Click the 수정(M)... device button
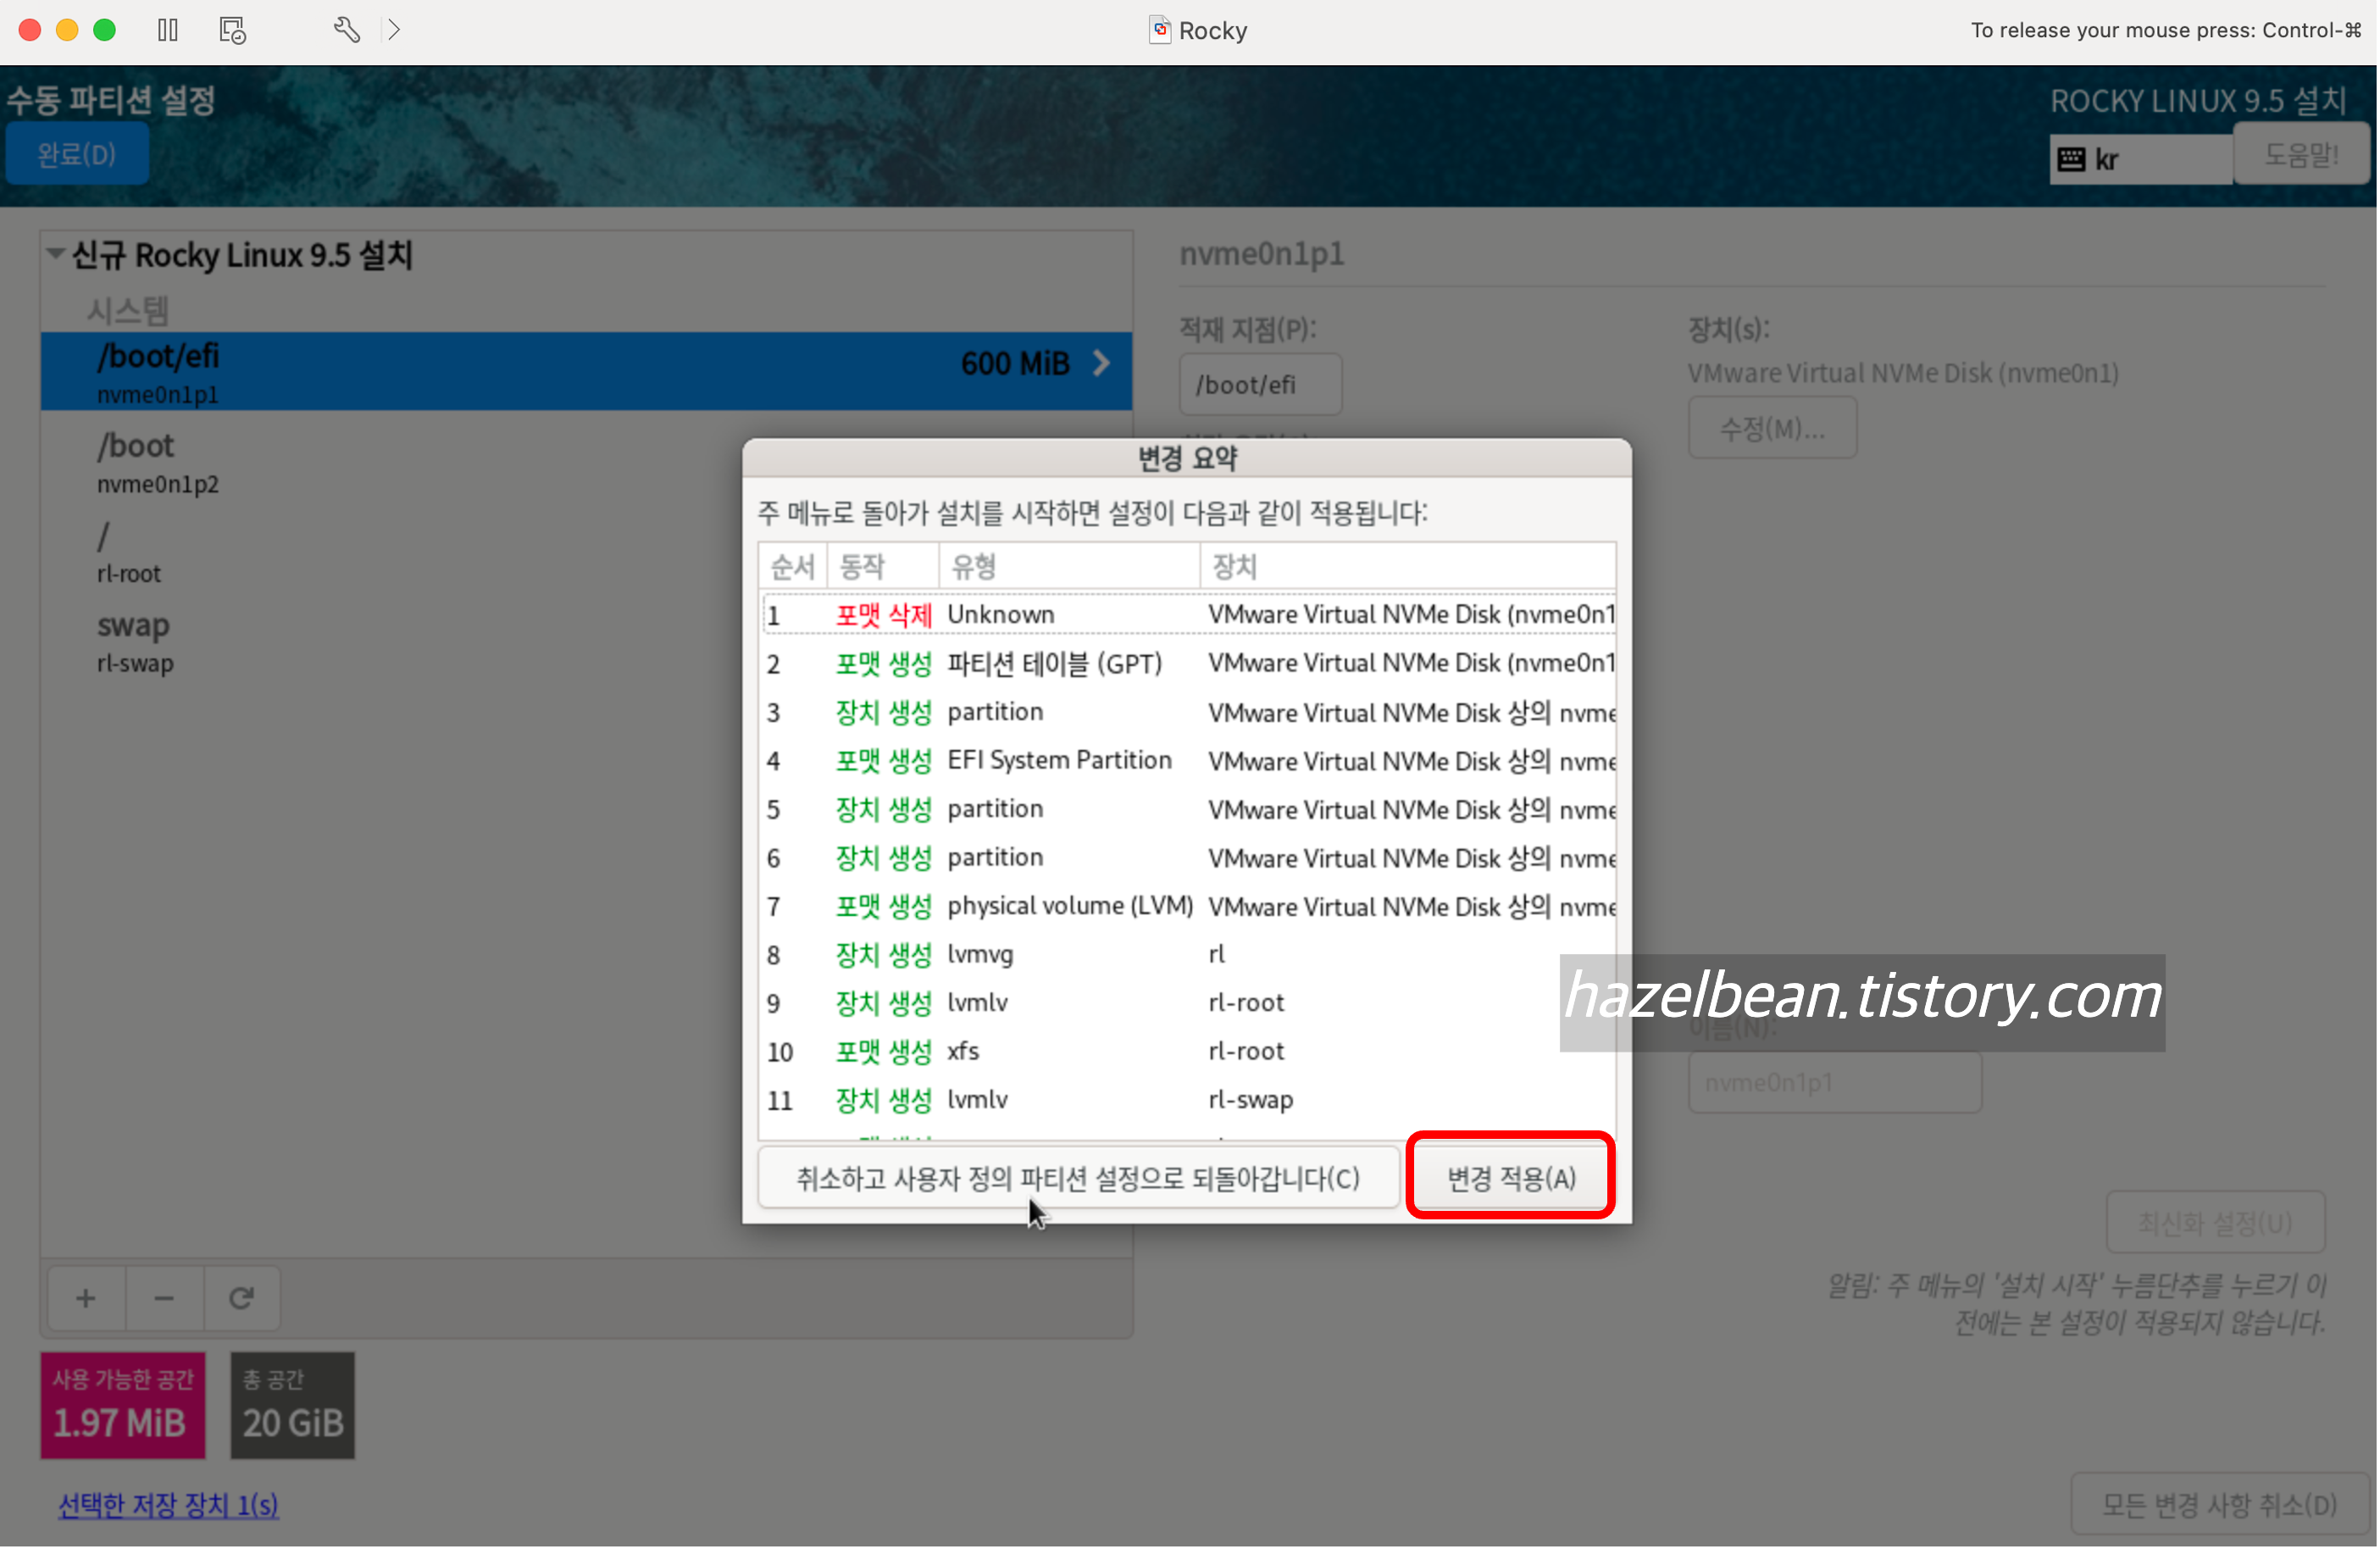Image resolution: width=2380 pixels, height=1549 pixels. [x=1773, y=429]
